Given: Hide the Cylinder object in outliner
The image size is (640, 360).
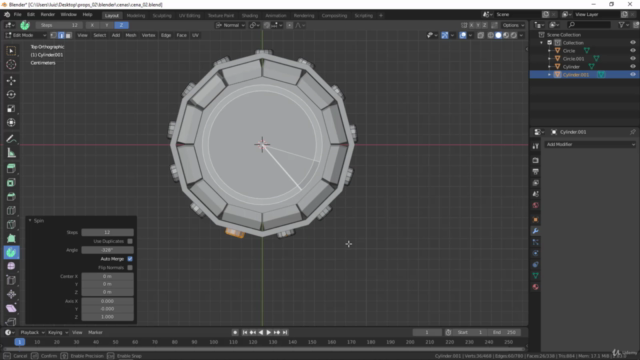Looking at the screenshot, I should coord(633,67).
